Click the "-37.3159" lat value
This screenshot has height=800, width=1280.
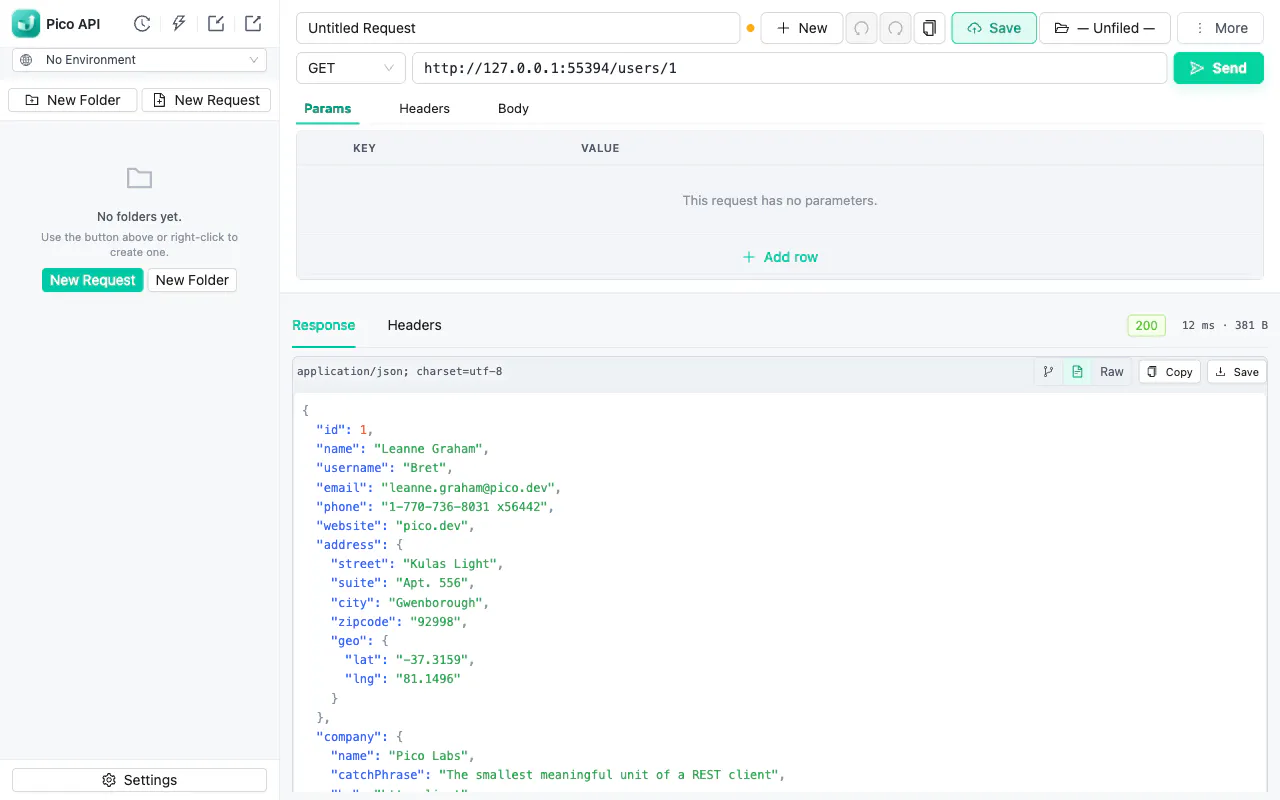pos(432,660)
